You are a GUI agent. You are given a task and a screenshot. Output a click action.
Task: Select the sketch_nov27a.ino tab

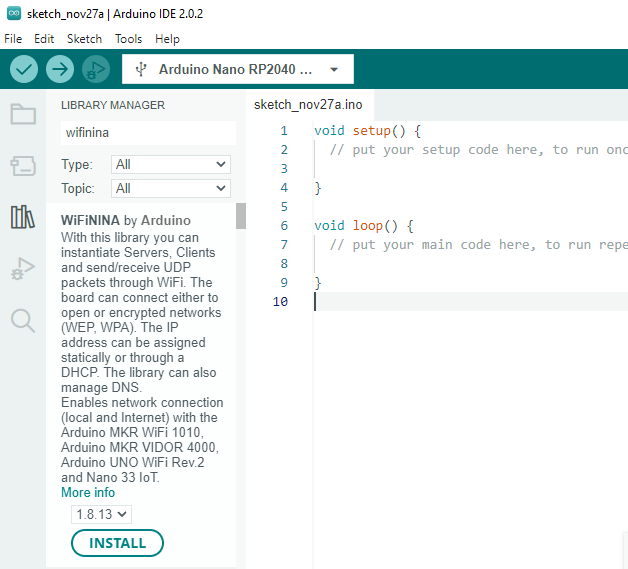tap(308, 105)
